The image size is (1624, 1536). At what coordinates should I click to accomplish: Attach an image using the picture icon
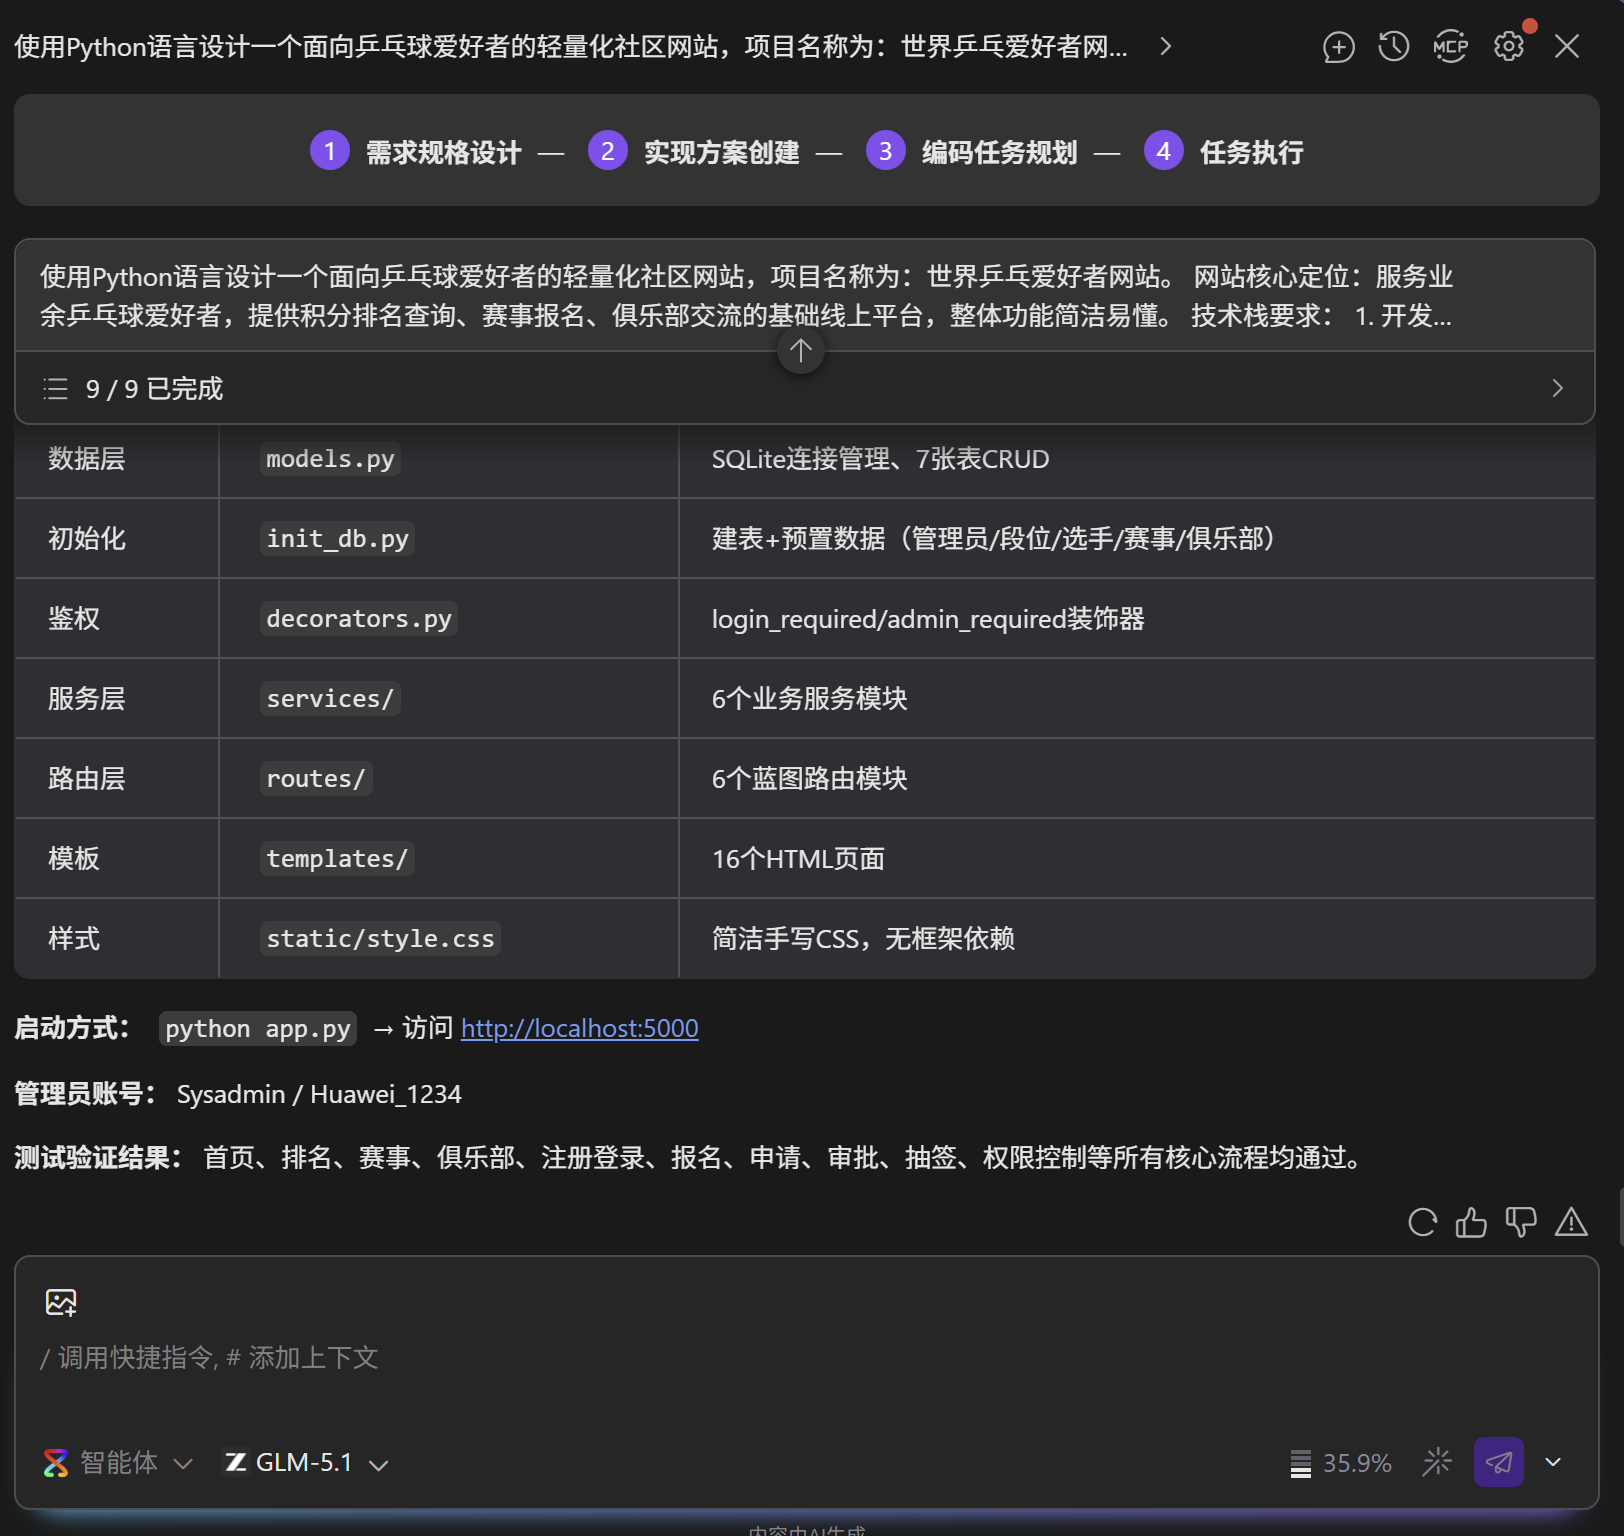tap(61, 1302)
